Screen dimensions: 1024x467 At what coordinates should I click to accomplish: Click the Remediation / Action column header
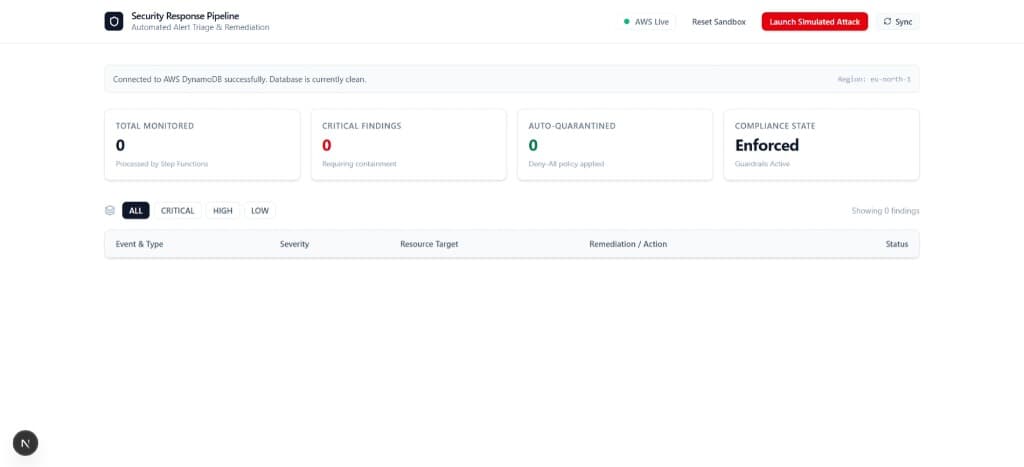click(x=628, y=244)
